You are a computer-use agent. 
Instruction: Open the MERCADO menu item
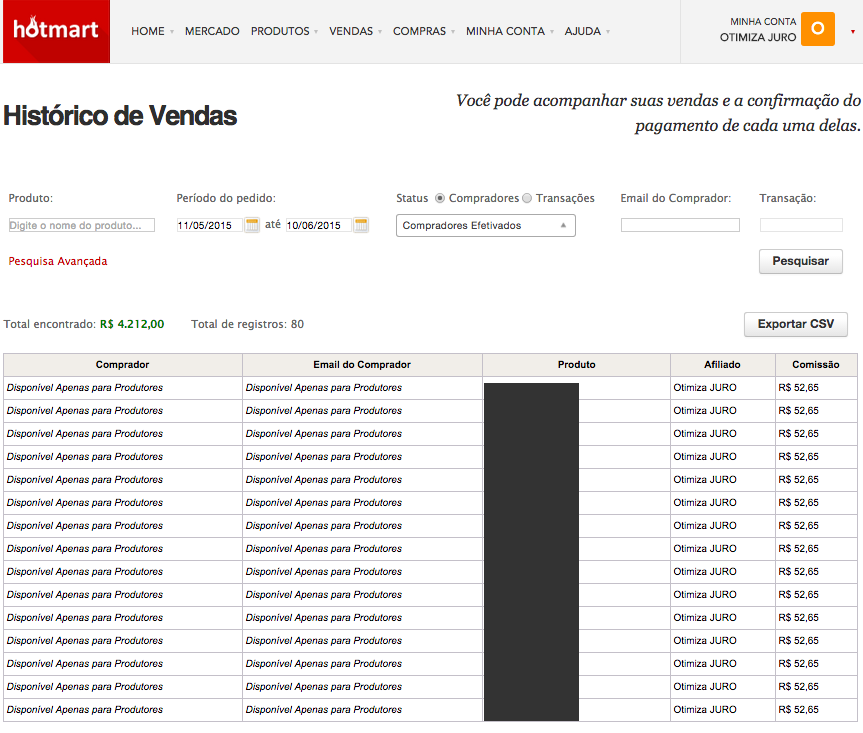(212, 31)
